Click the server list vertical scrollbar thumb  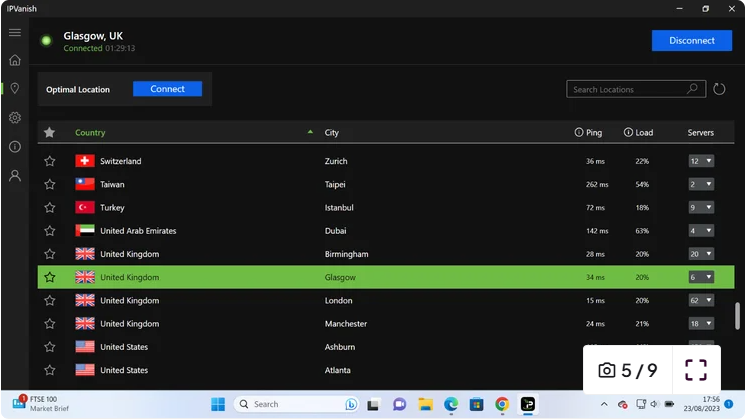click(x=737, y=316)
